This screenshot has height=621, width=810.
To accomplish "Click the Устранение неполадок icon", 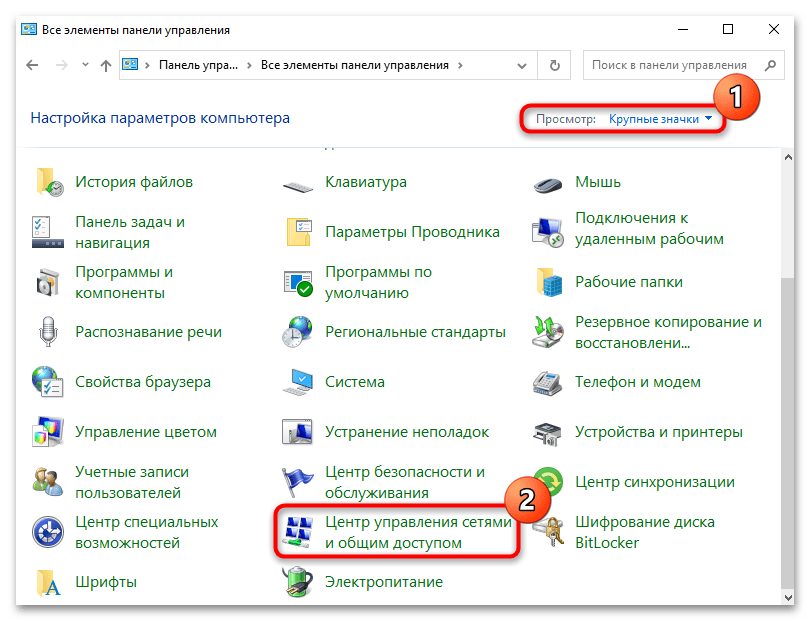I will (297, 431).
